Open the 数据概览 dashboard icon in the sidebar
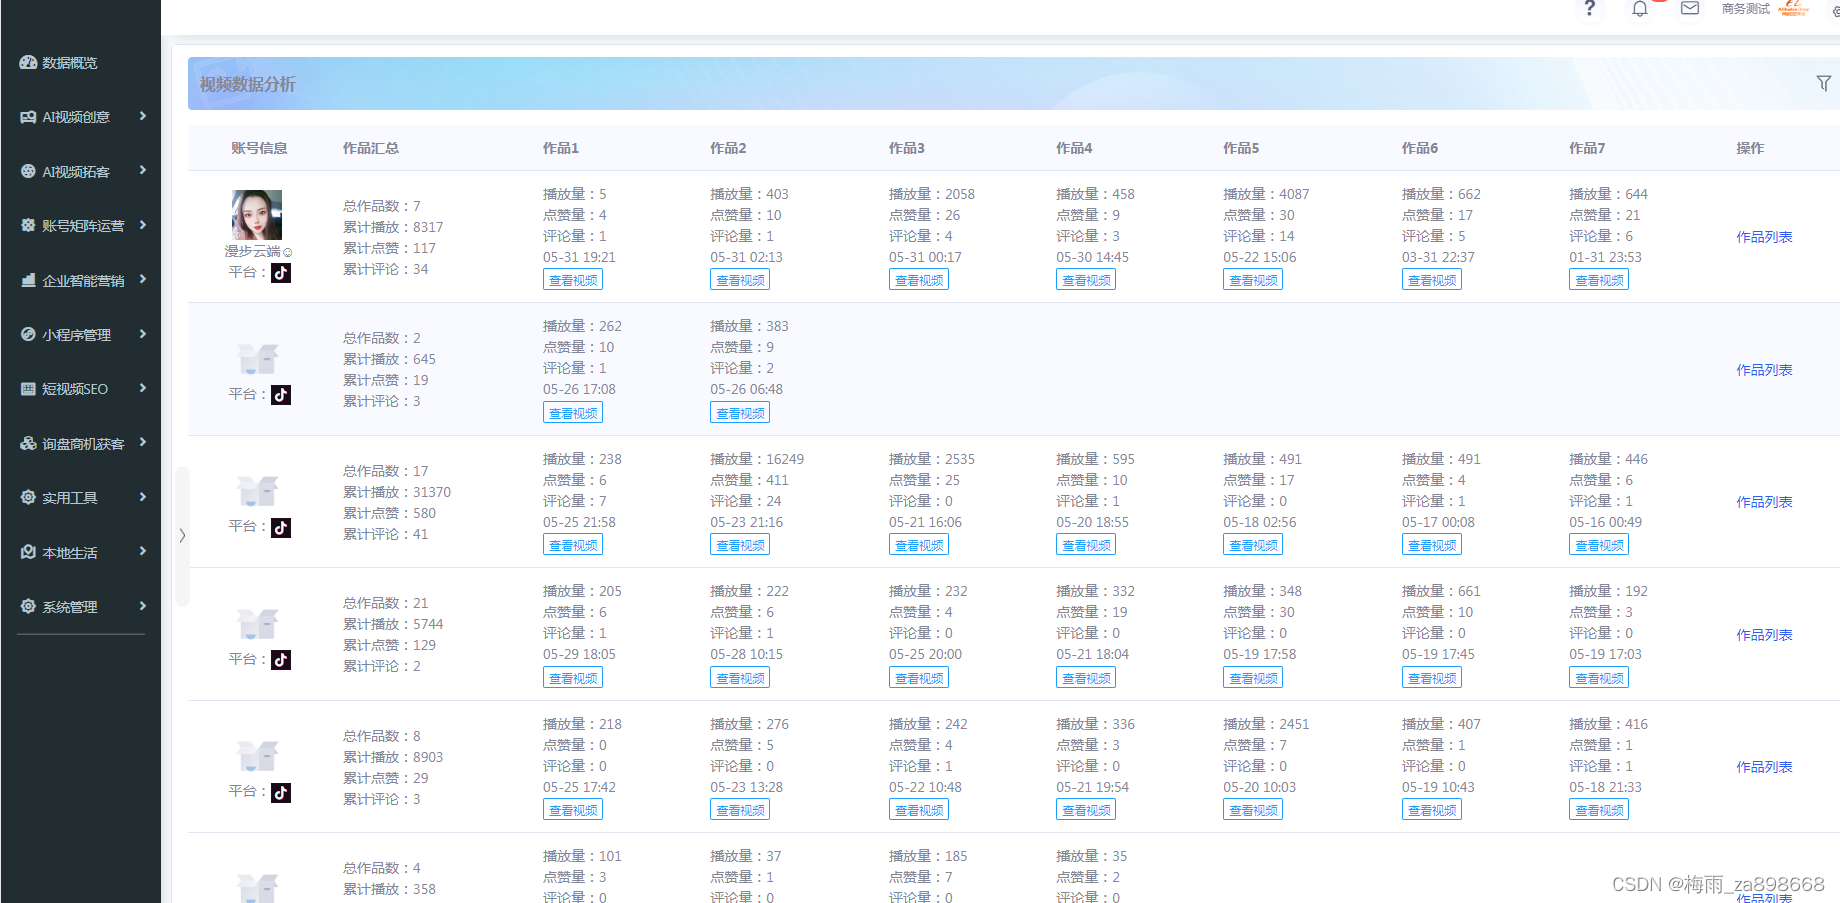Screen dimensions: 1840x903 coord(28,62)
